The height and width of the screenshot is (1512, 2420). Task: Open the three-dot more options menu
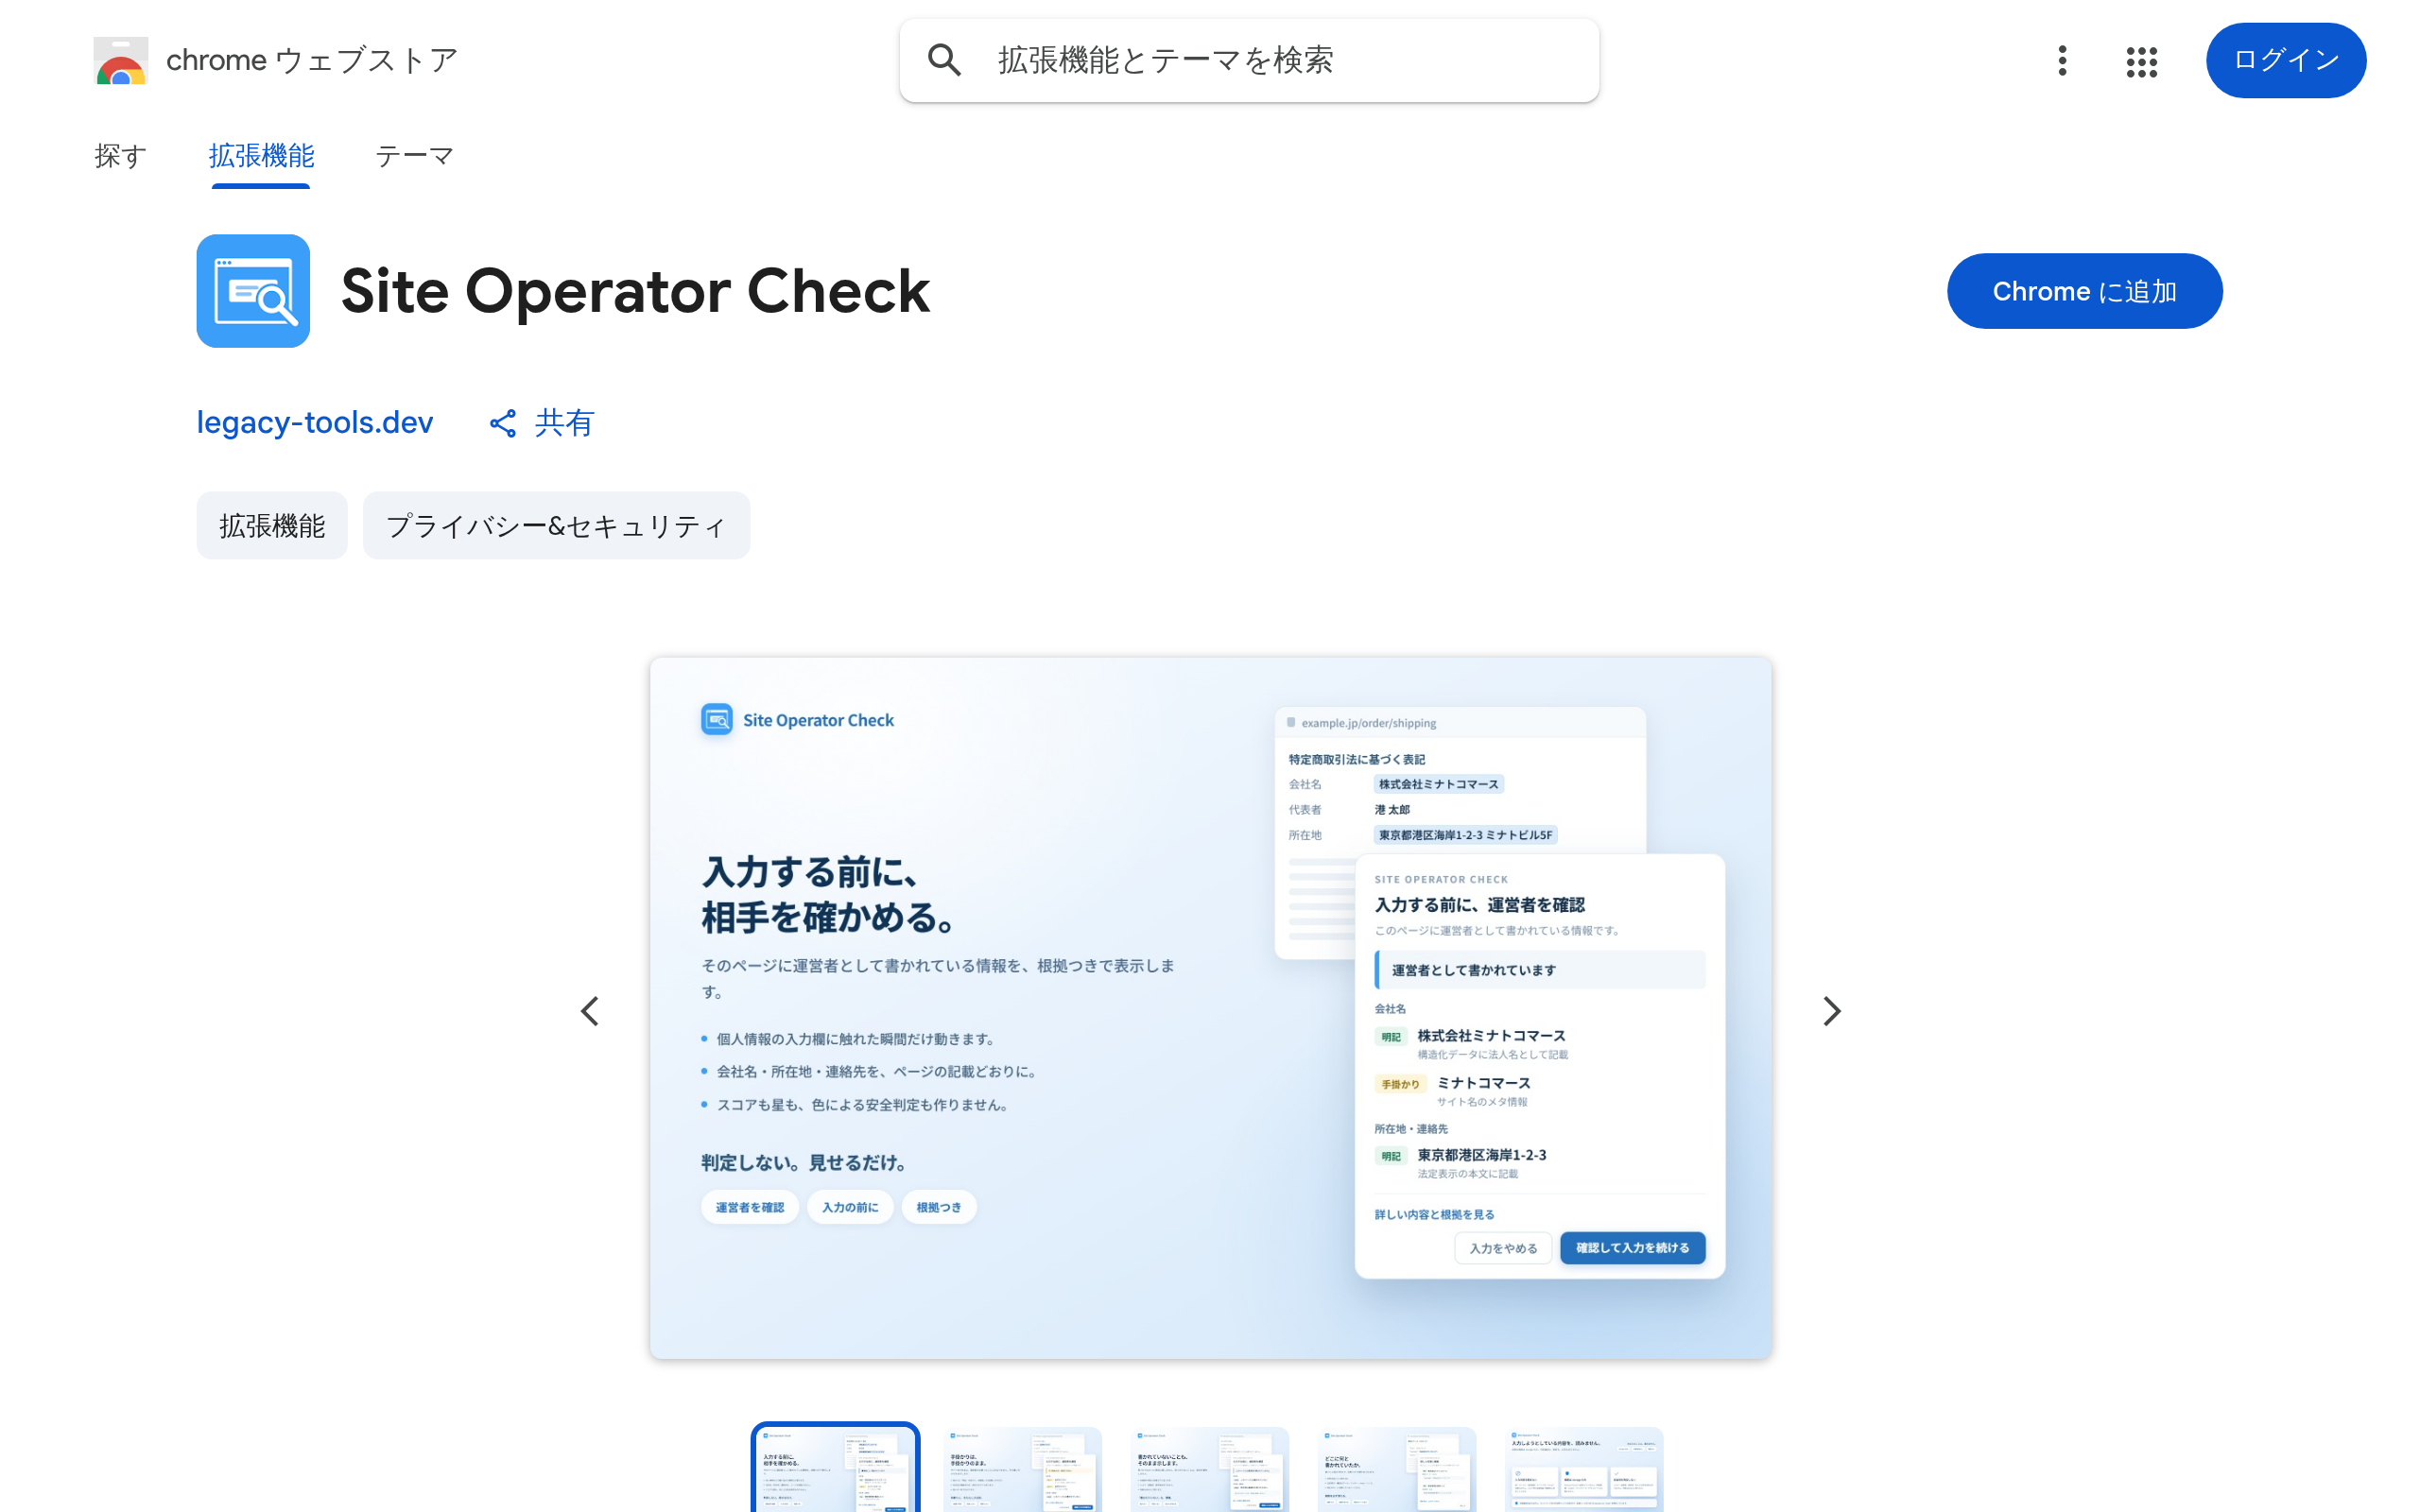pos(2062,60)
